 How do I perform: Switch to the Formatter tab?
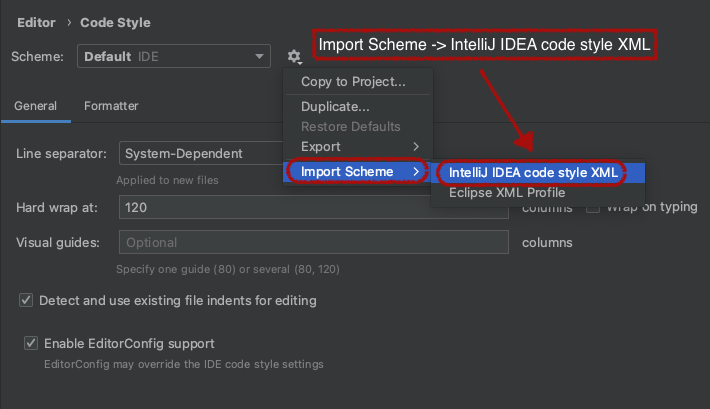(x=111, y=105)
